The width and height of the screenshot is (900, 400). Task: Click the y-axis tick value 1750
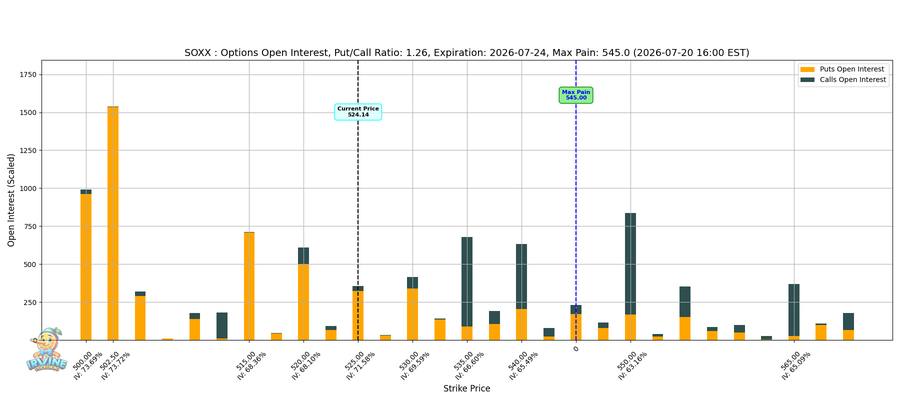[x=27, y=75]
